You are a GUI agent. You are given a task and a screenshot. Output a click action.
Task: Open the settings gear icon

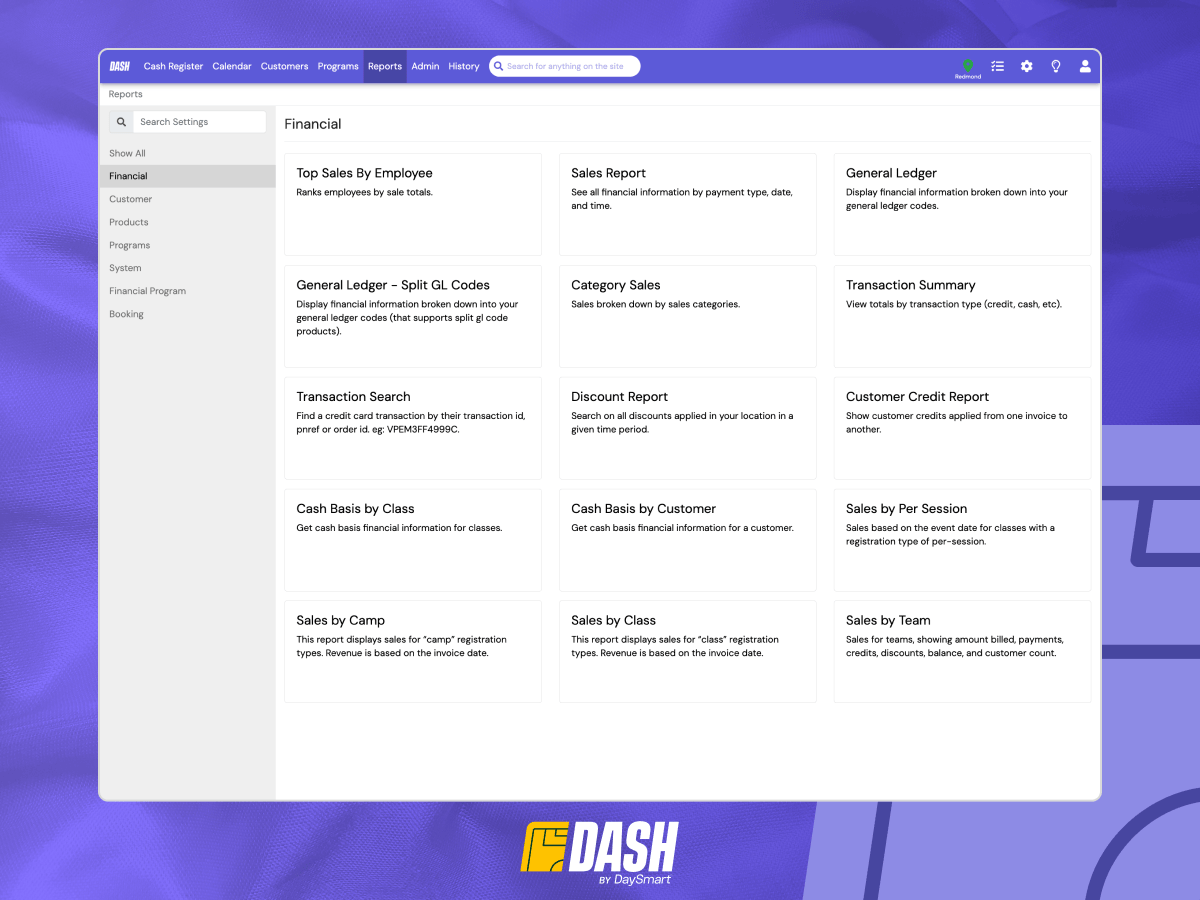click(1026, 66)
